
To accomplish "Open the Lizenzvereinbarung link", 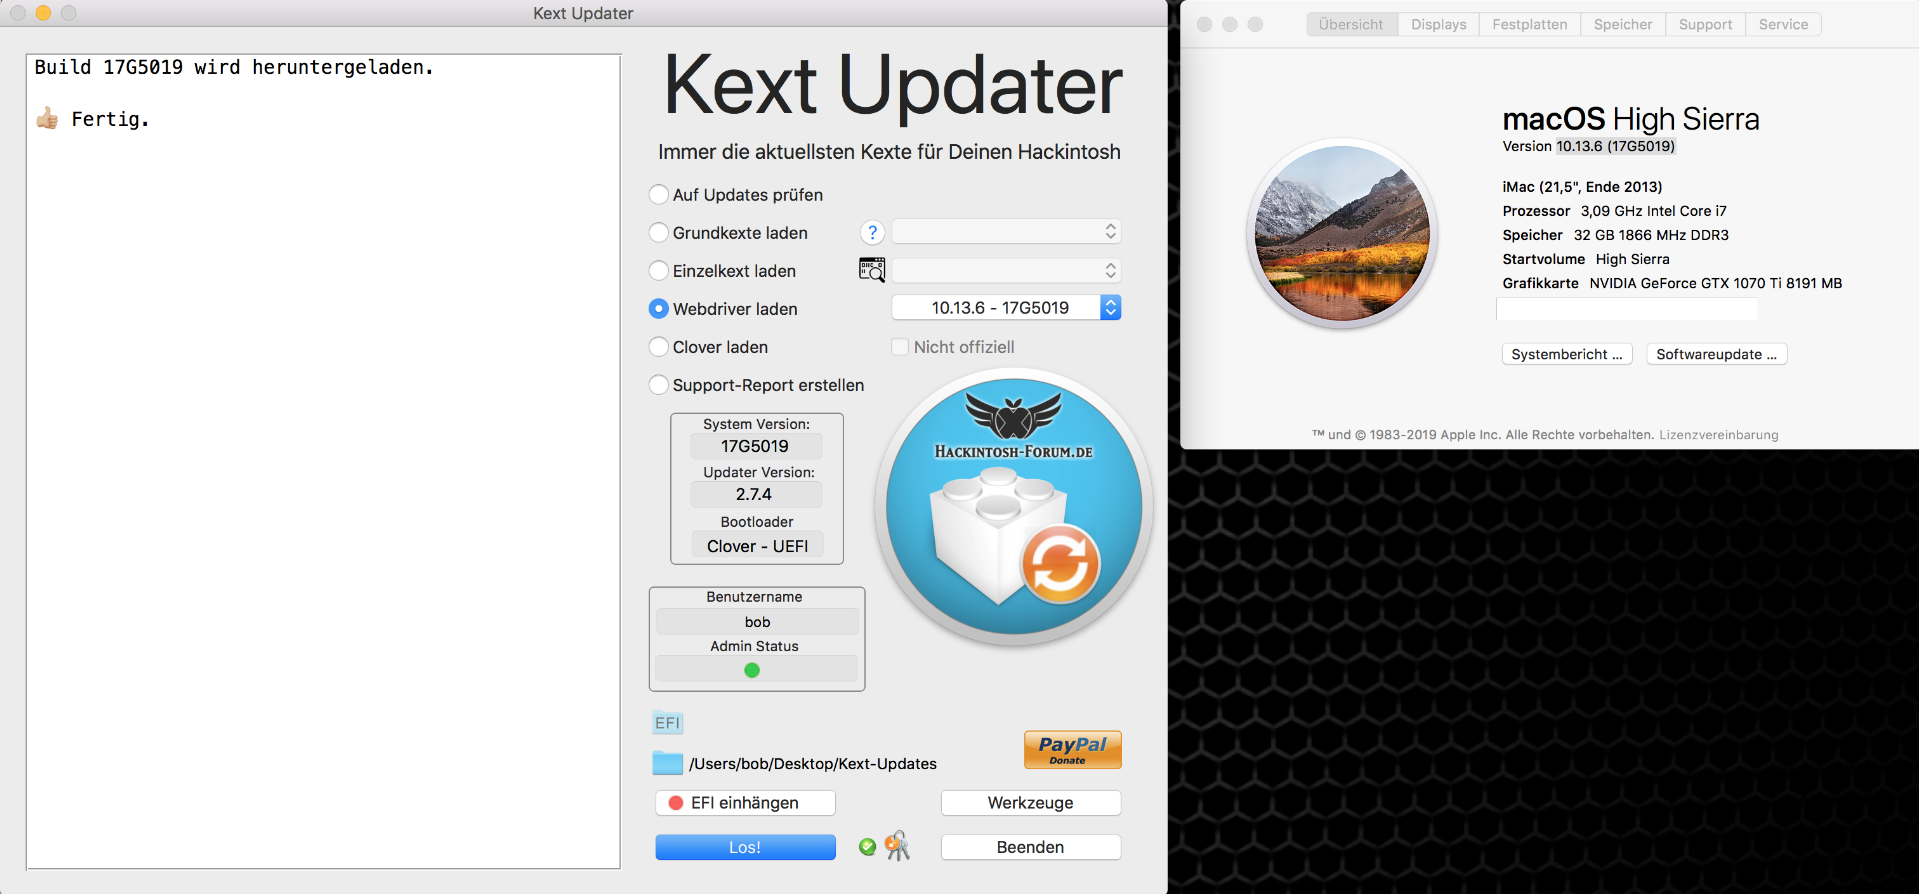I will 1719,435.
